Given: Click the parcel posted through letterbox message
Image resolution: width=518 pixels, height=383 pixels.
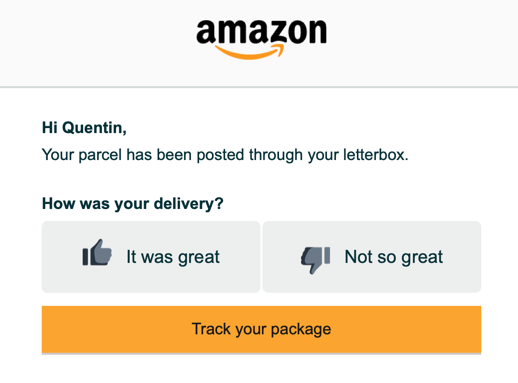Looking at the screenshot, I should point(225,155).
